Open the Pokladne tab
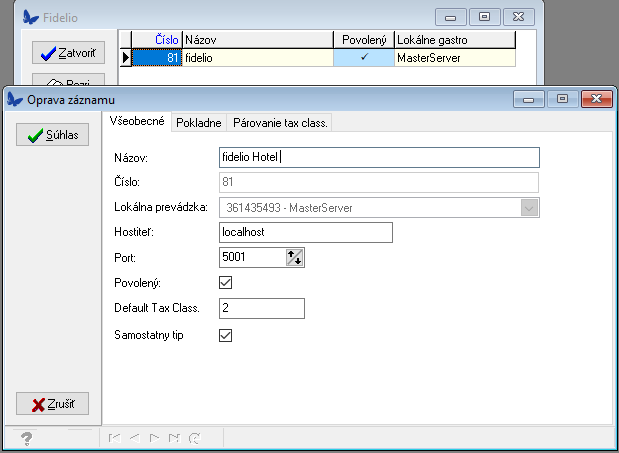This screenshot has height=453, width=619. point(199,123)
